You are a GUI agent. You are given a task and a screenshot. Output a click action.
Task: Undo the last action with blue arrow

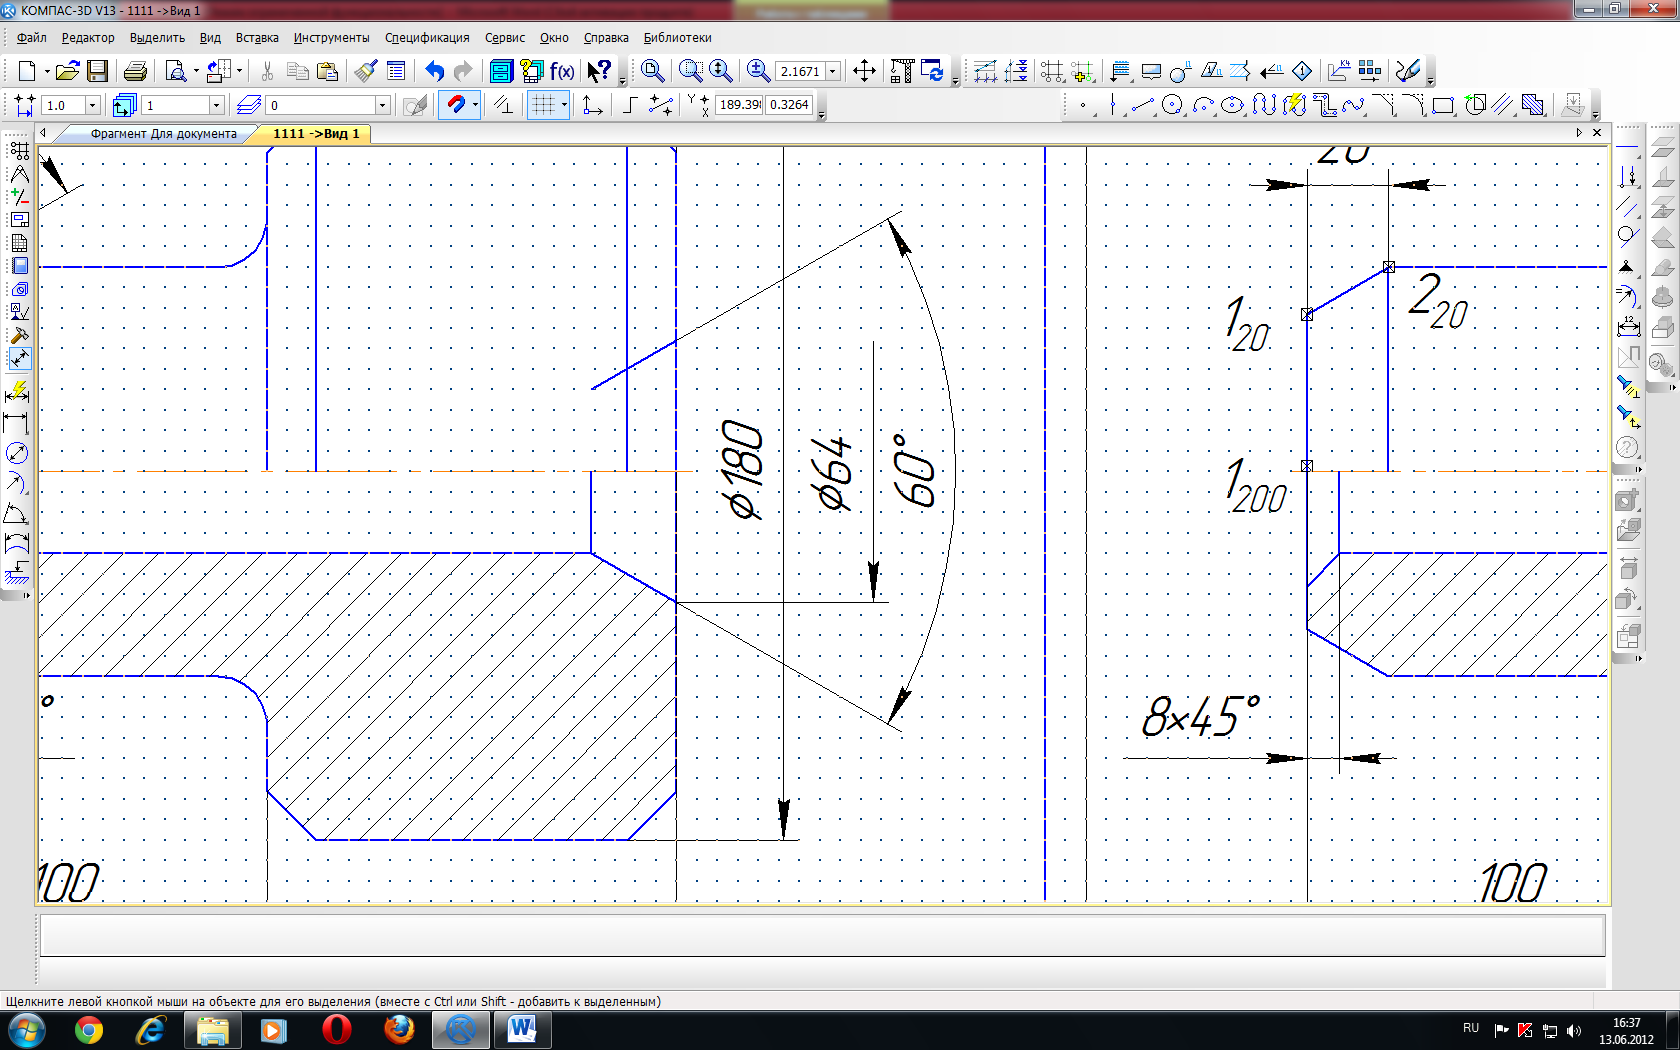click(434, 71)
